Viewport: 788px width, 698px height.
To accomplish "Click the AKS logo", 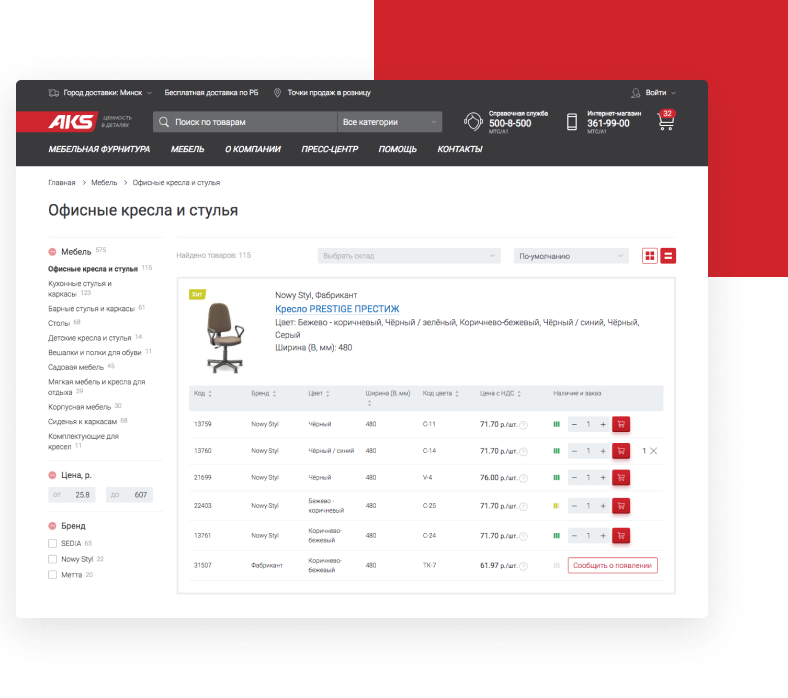I will (71, 122).
